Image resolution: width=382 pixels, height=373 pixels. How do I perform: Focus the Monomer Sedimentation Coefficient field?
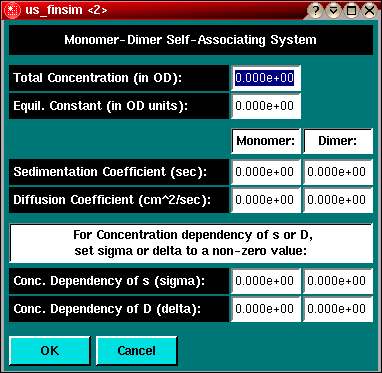tap(266, 172)
